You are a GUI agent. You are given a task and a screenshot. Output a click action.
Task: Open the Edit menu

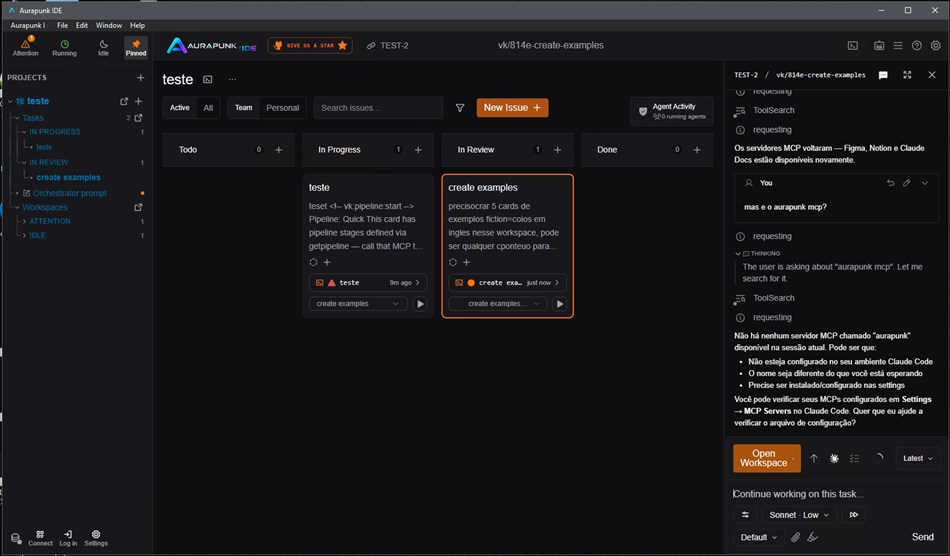[x=82, y=25]
